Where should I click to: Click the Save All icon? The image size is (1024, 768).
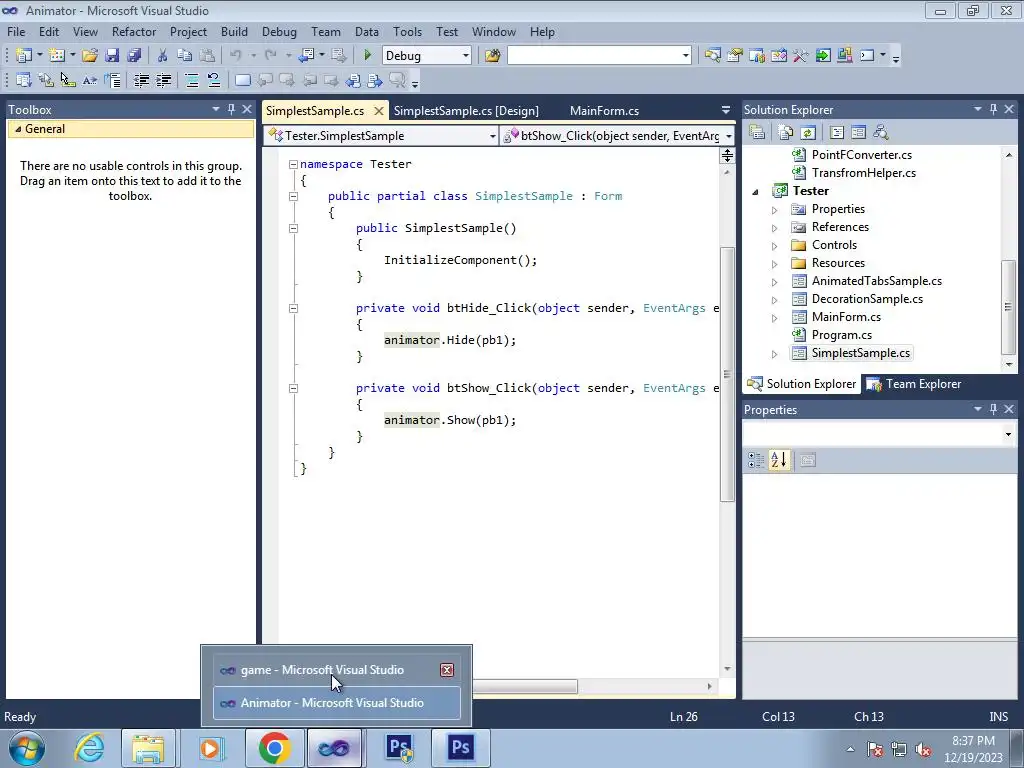pos(134,56)
